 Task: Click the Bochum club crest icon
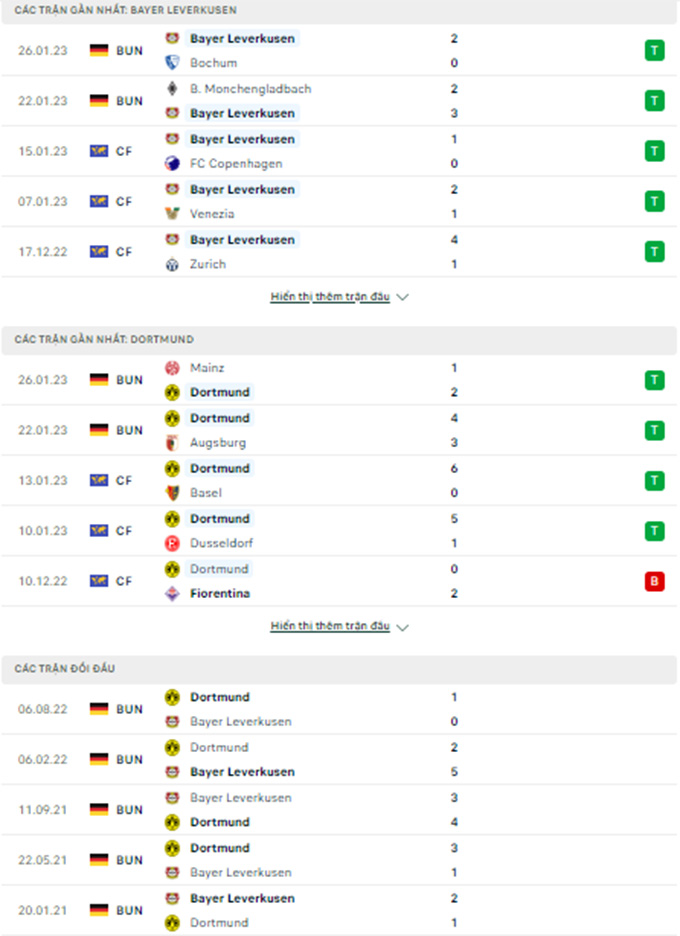click(172, 63)
